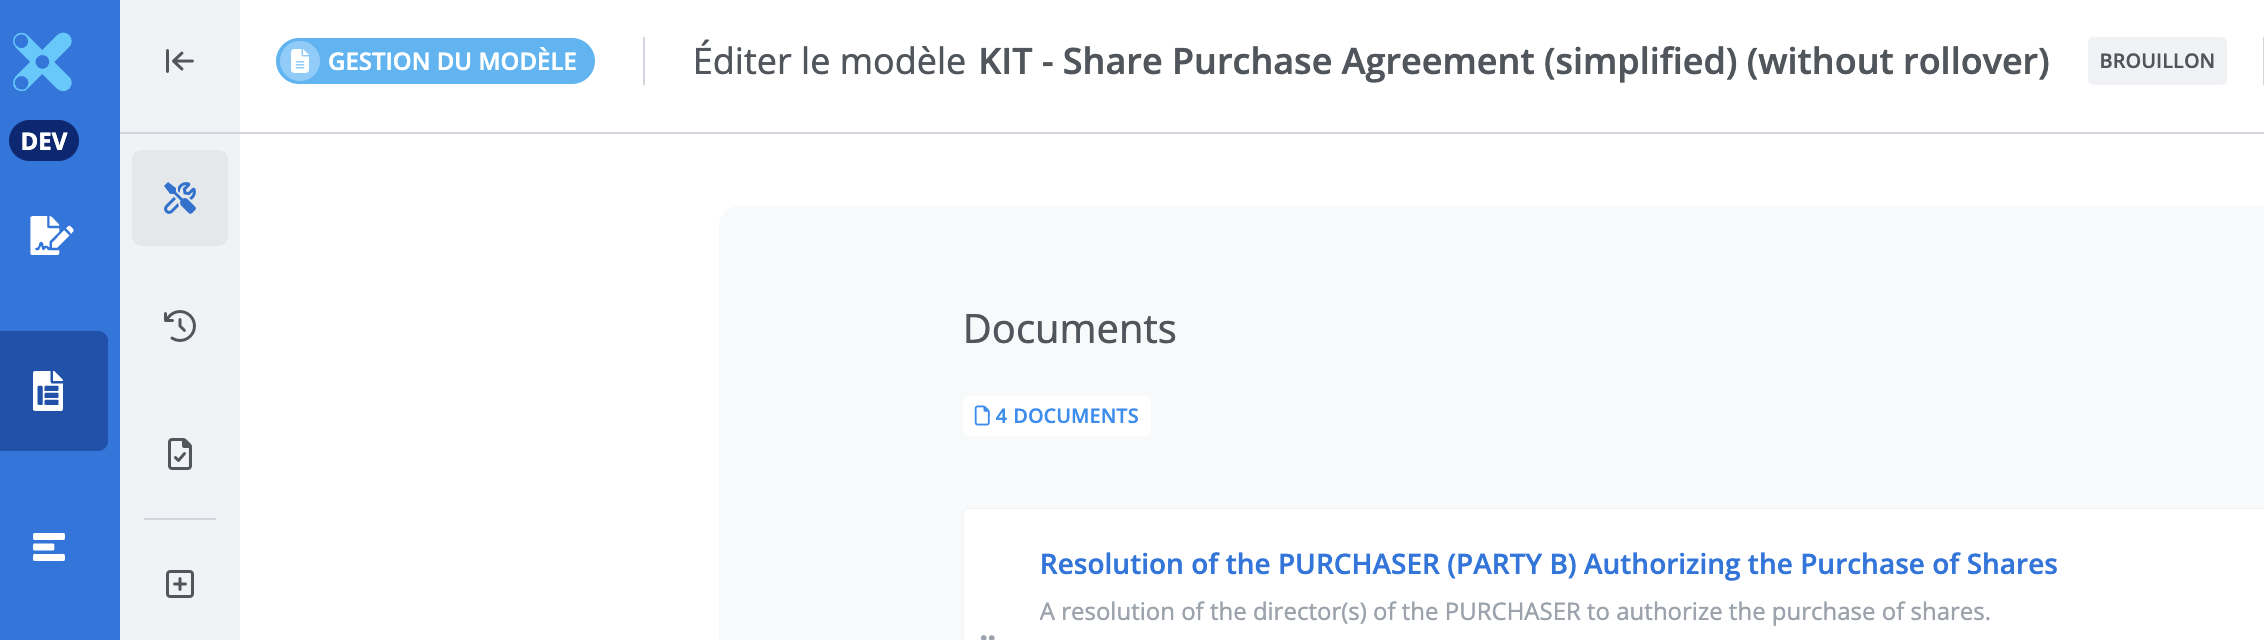Click the BROUILLON status badge

(x=2156, y=61)
